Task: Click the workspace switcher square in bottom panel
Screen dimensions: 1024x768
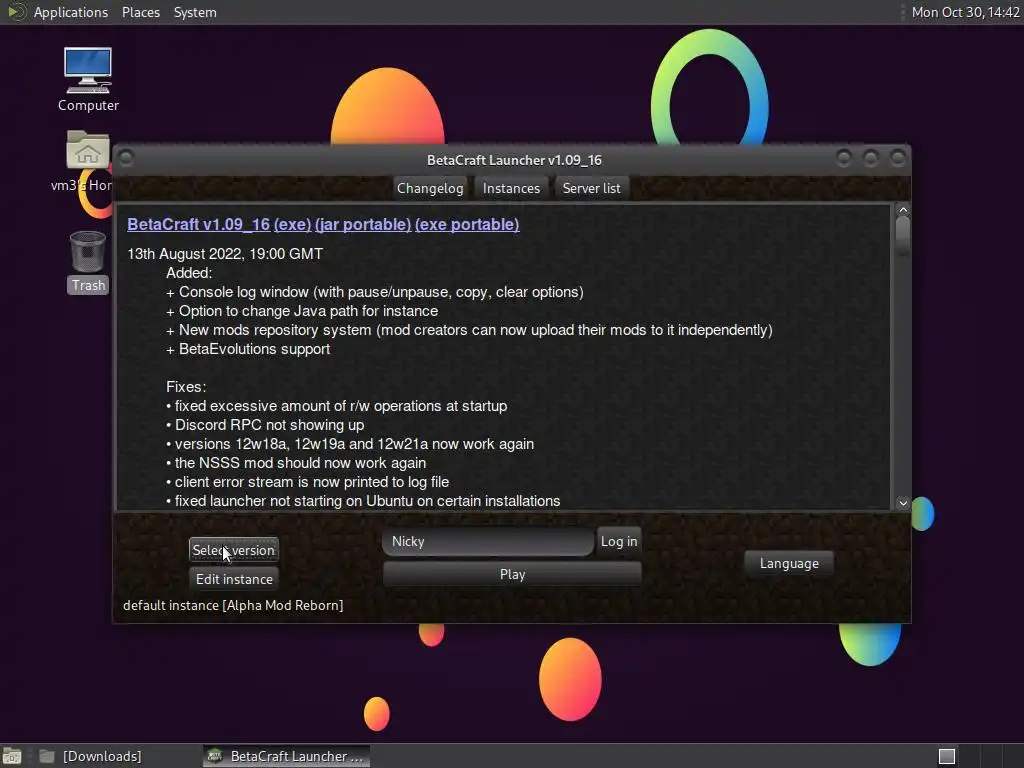Action: click(x=947, y=756)
